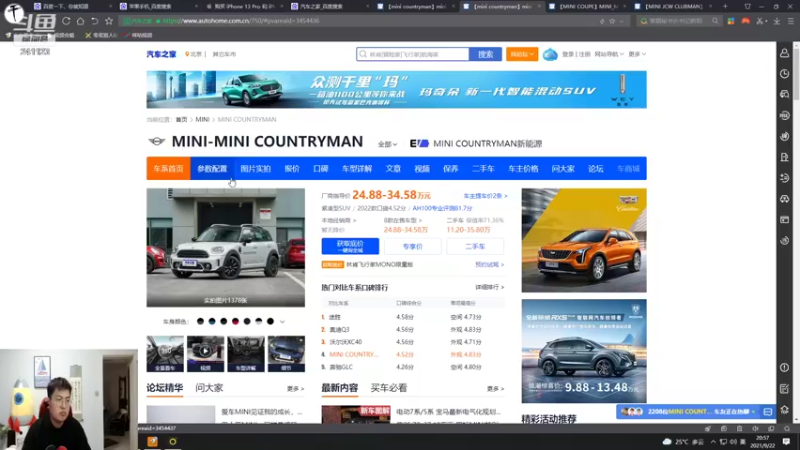Open the 全部 model-year dropdown
800x450 pixels.
(x=387, y=144)
